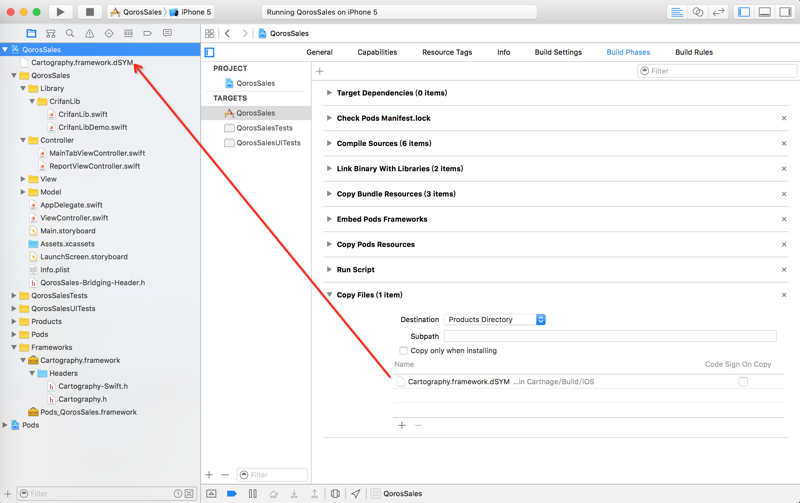
Task: Add a new build phase with plus
Action: click(x=319, y=71)
